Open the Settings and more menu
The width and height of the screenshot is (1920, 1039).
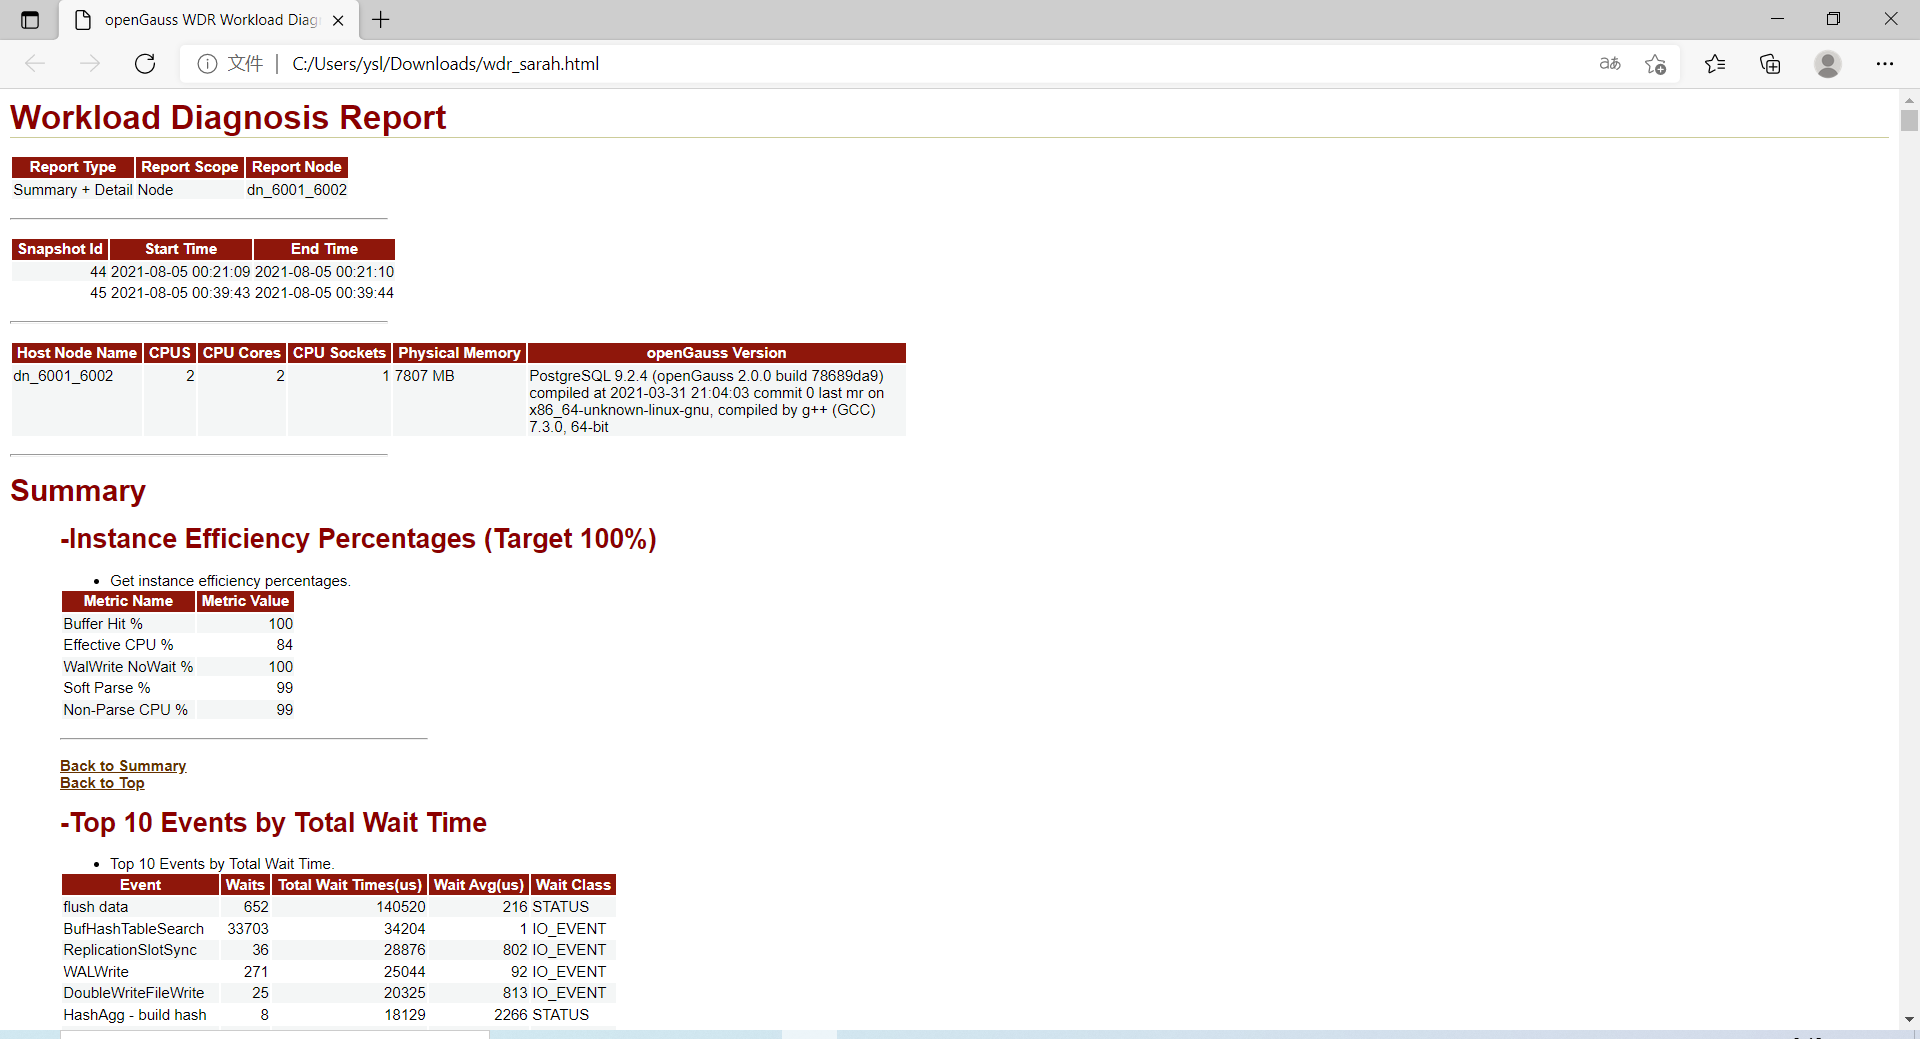(x=1885, y=64)
